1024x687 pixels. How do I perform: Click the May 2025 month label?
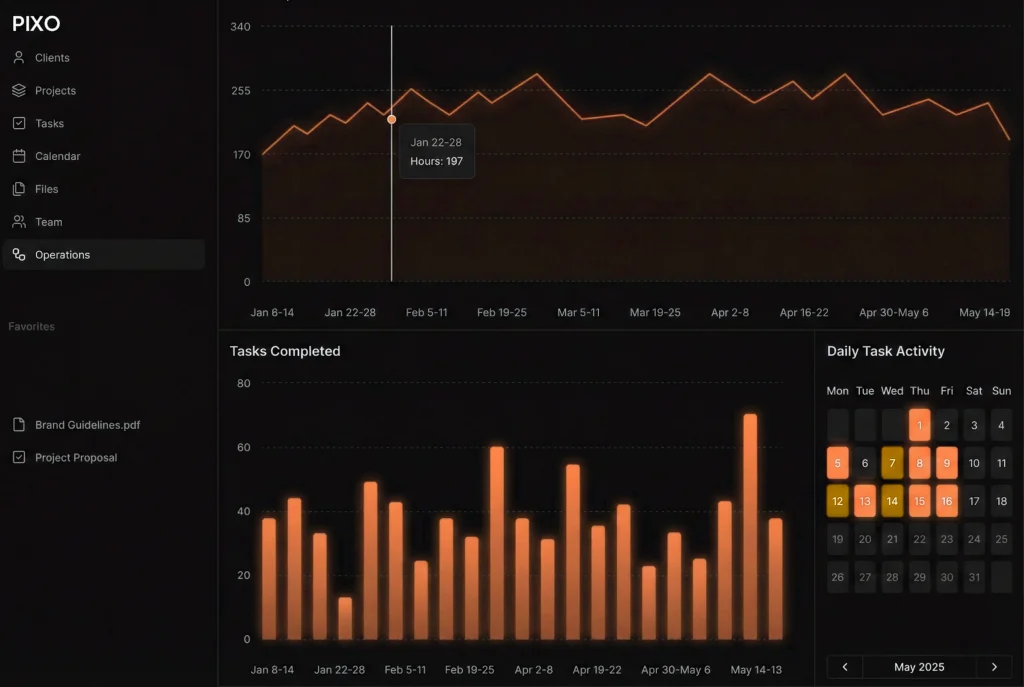919,667
